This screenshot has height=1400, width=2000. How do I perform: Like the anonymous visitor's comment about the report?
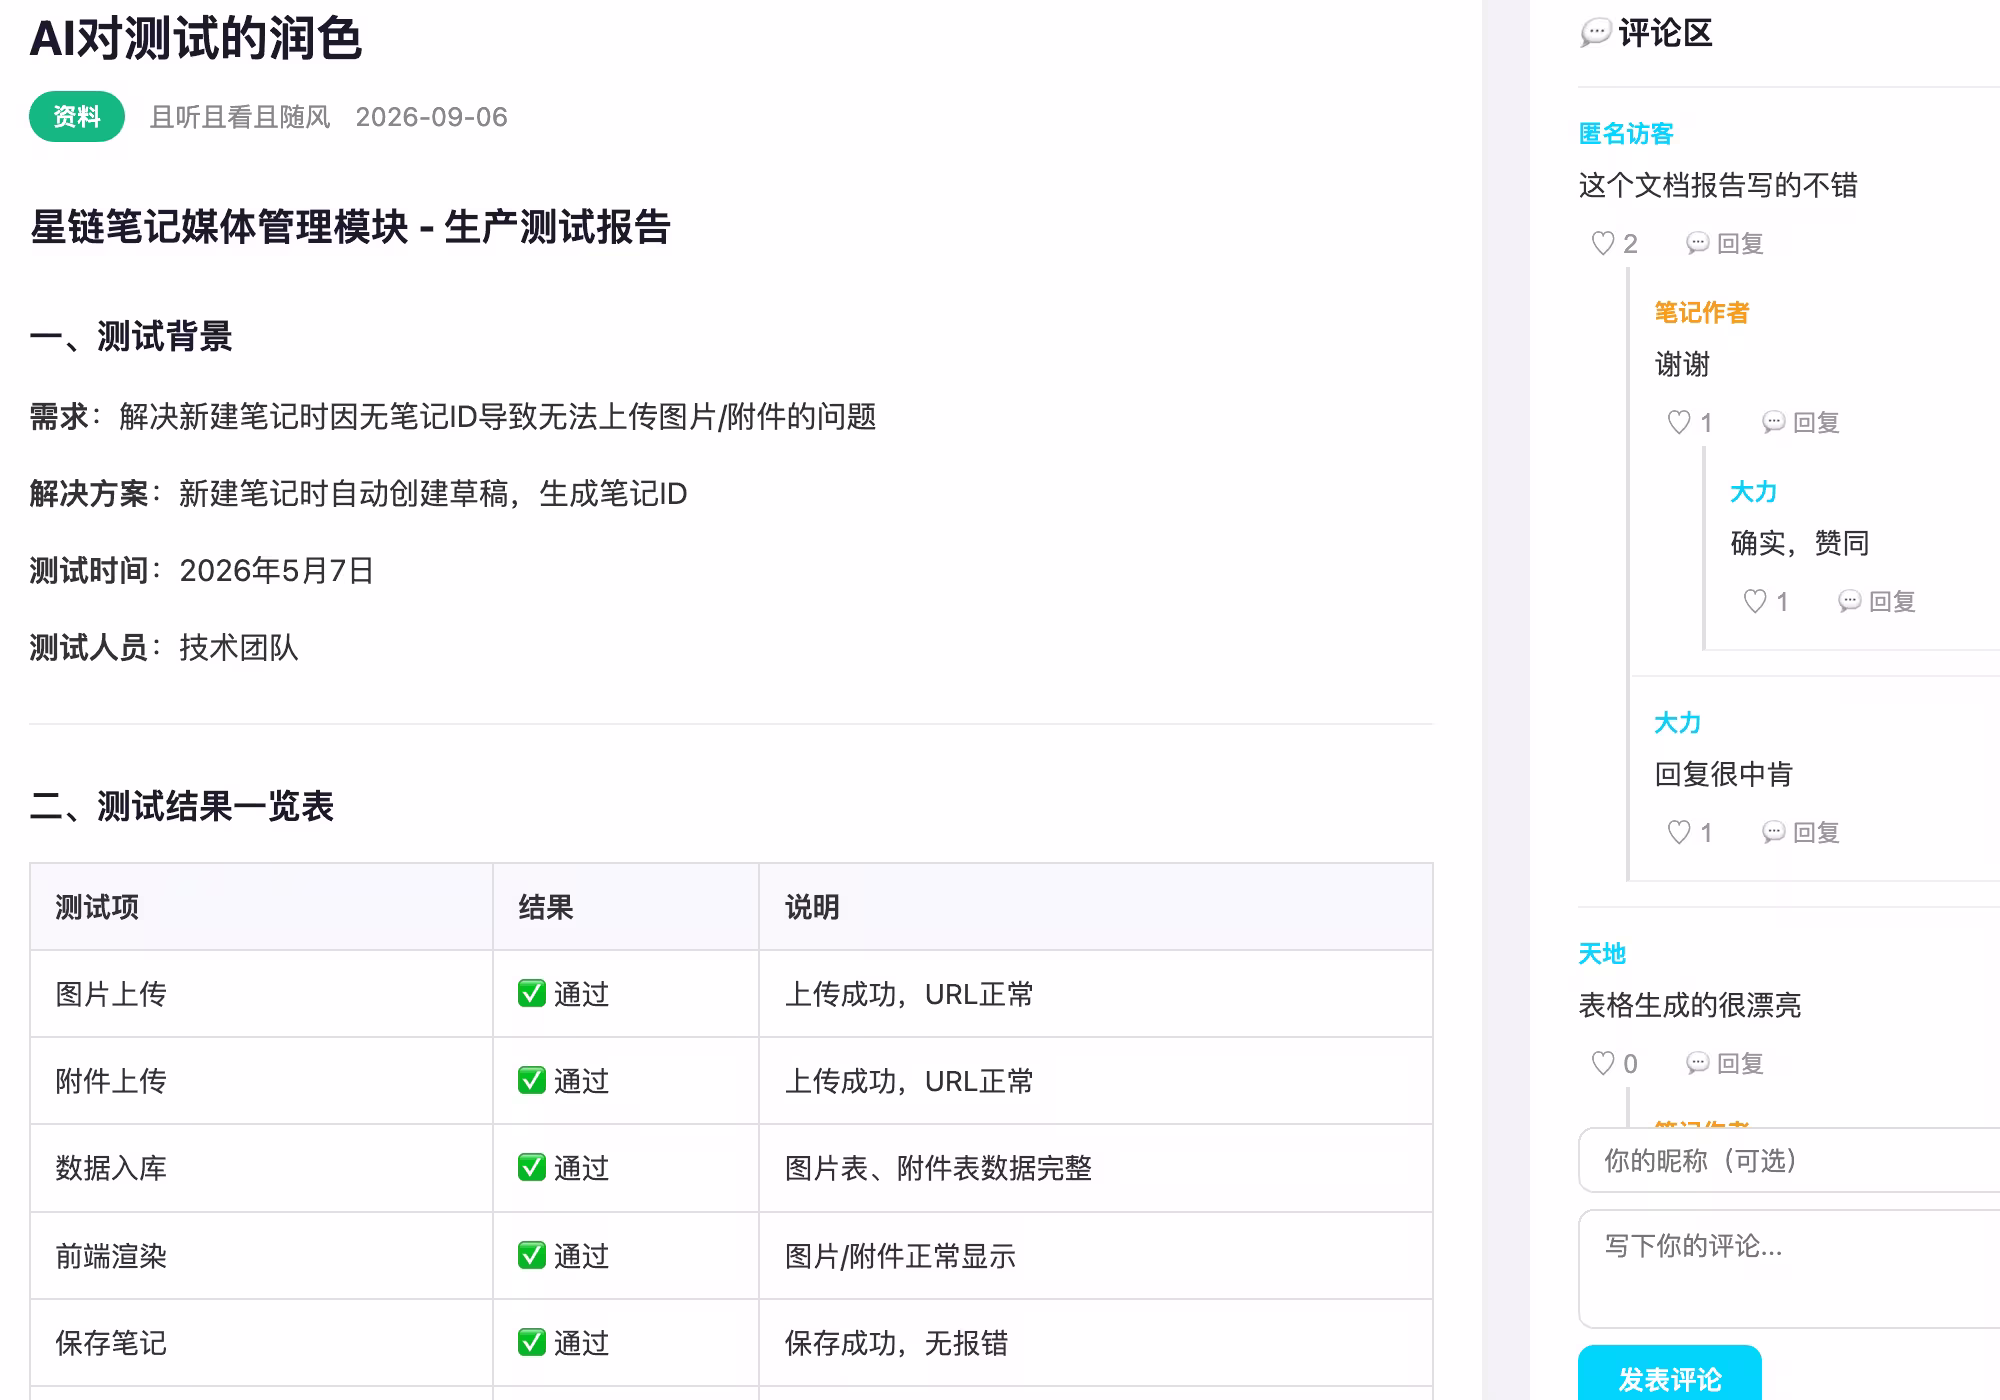[x=1613, y=243]
